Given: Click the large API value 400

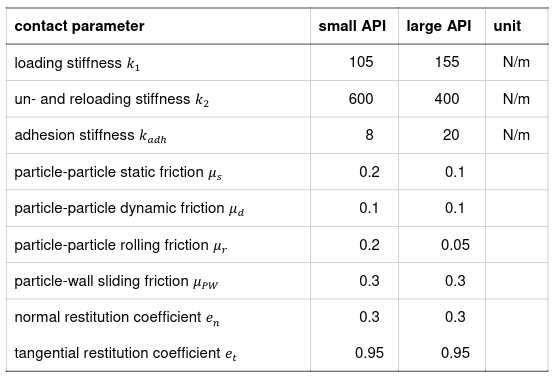Looking at the screenshot, I should (x=447, y=99).
